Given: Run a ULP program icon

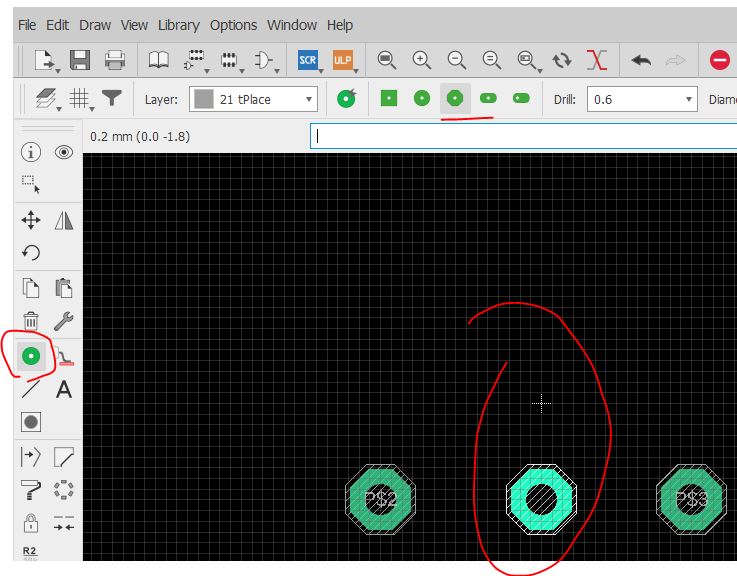Looking at the screenshot, I should (x=343, y=60).
